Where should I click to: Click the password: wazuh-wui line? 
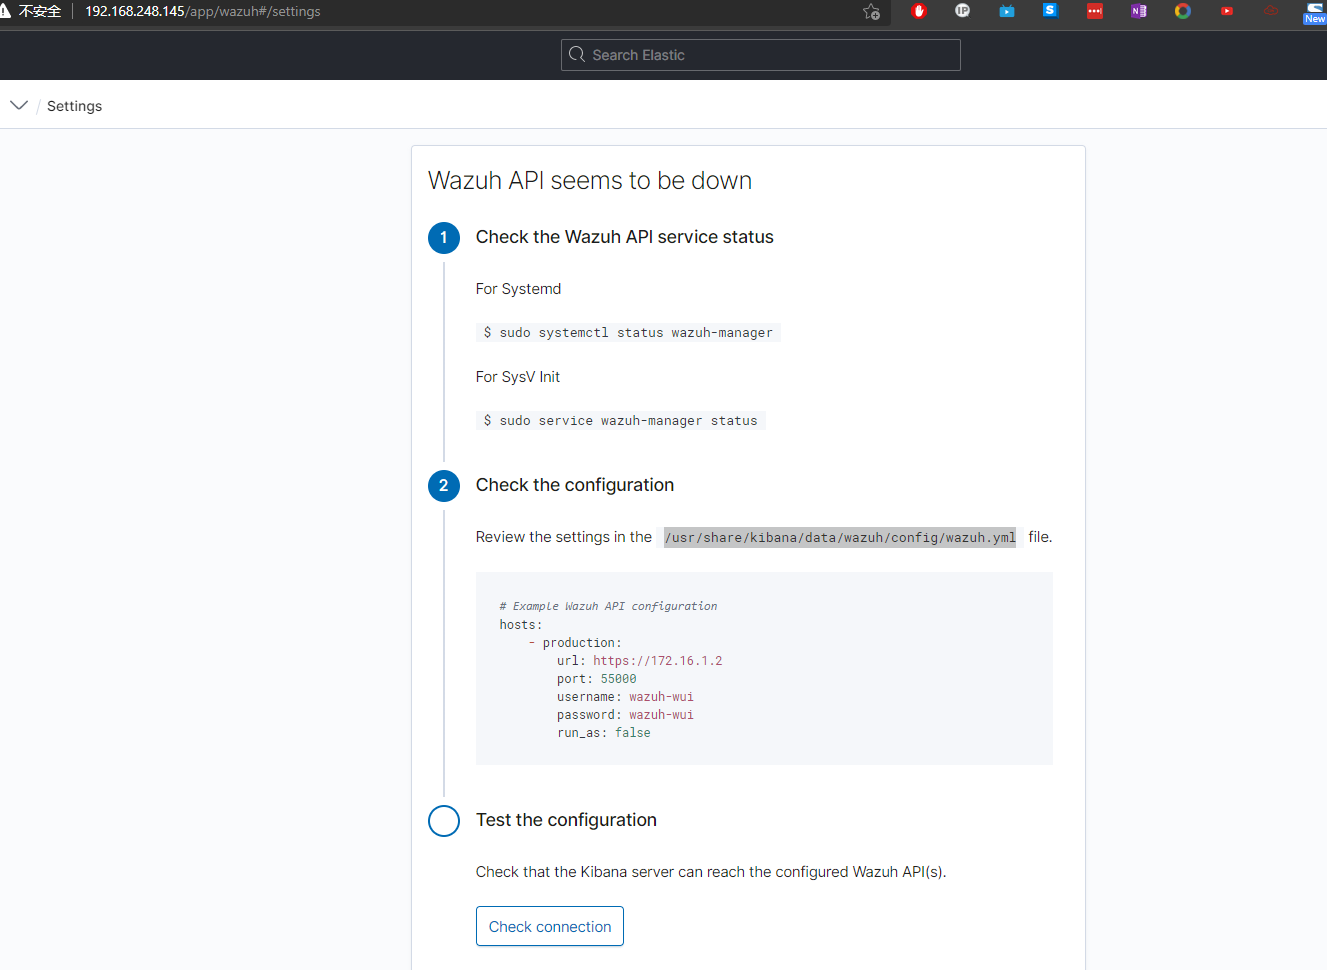pos(625,715)
